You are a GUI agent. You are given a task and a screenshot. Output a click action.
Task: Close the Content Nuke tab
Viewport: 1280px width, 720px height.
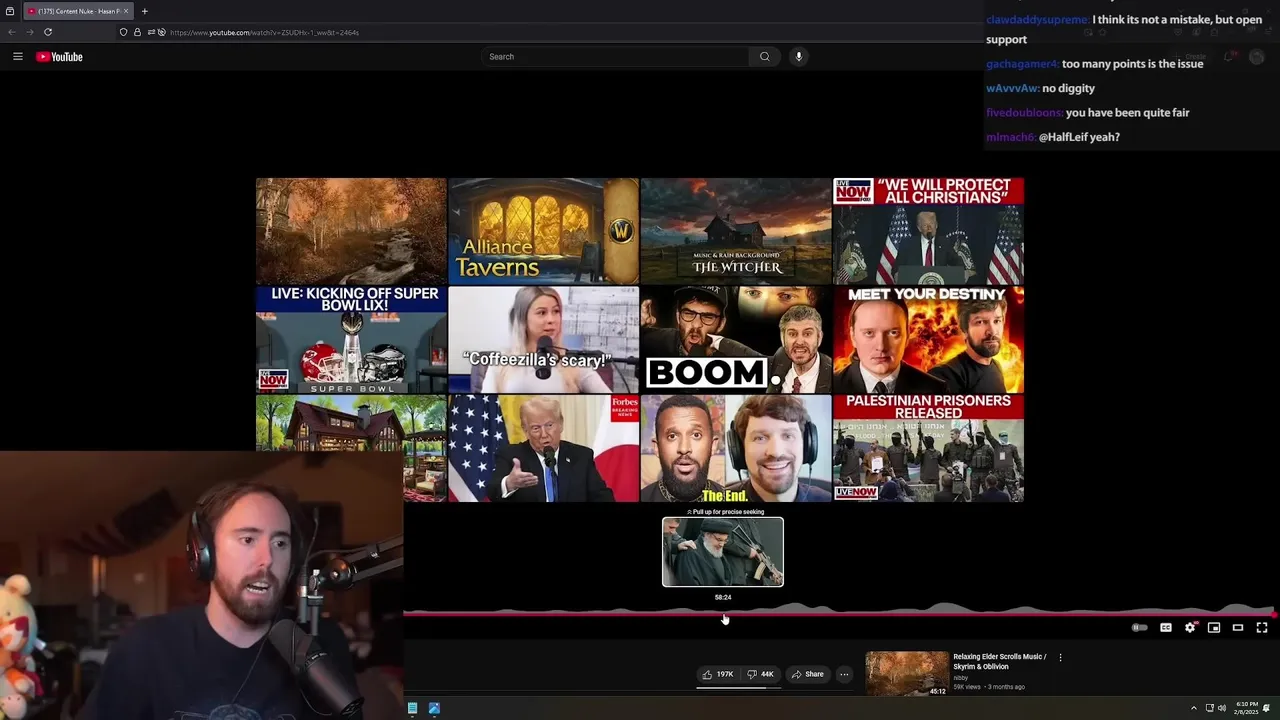126,11
